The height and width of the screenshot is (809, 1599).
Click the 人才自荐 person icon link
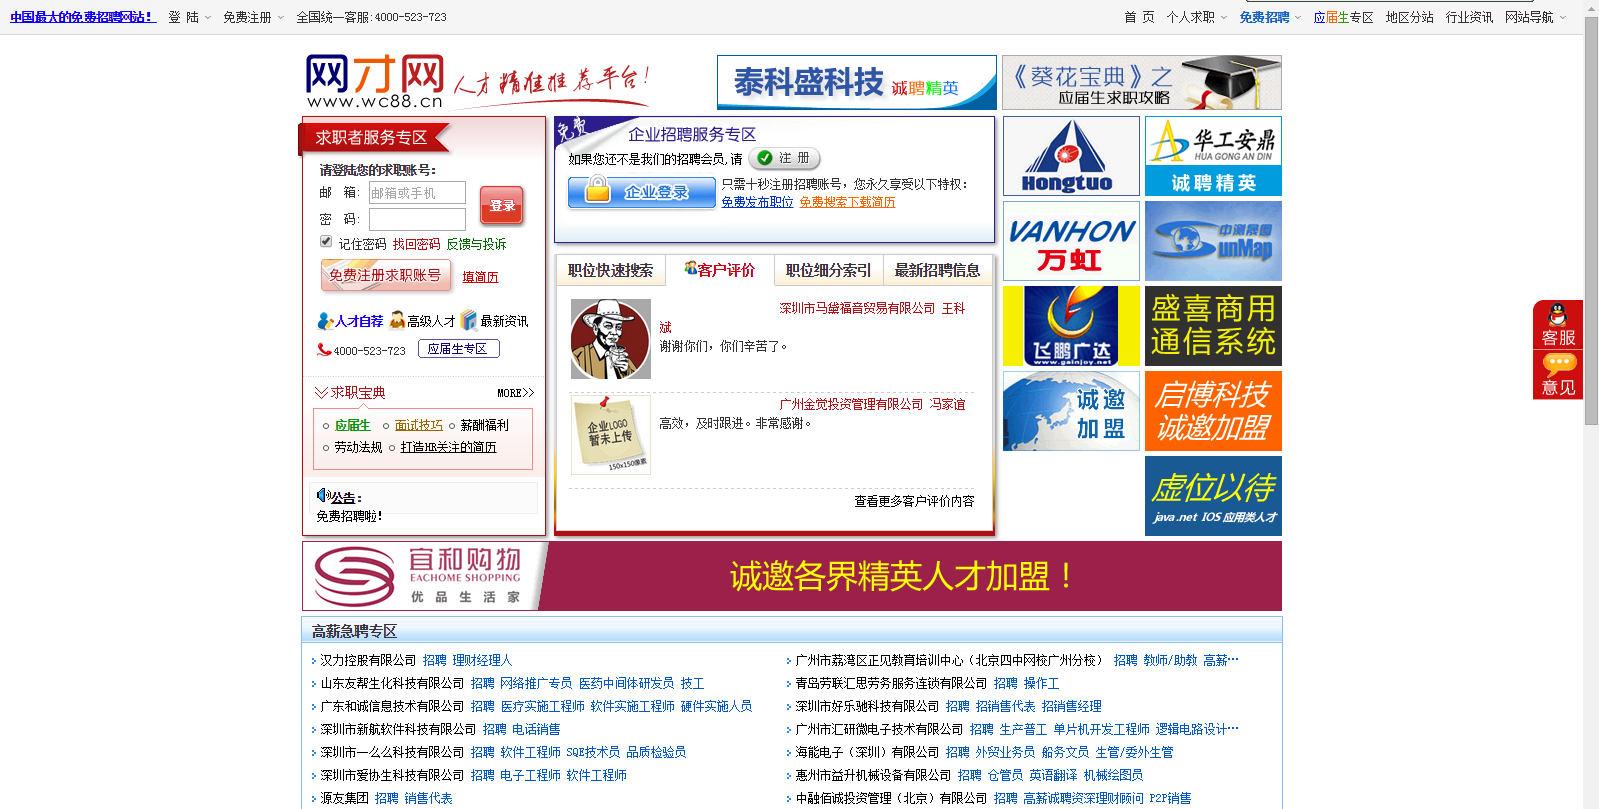350,321
